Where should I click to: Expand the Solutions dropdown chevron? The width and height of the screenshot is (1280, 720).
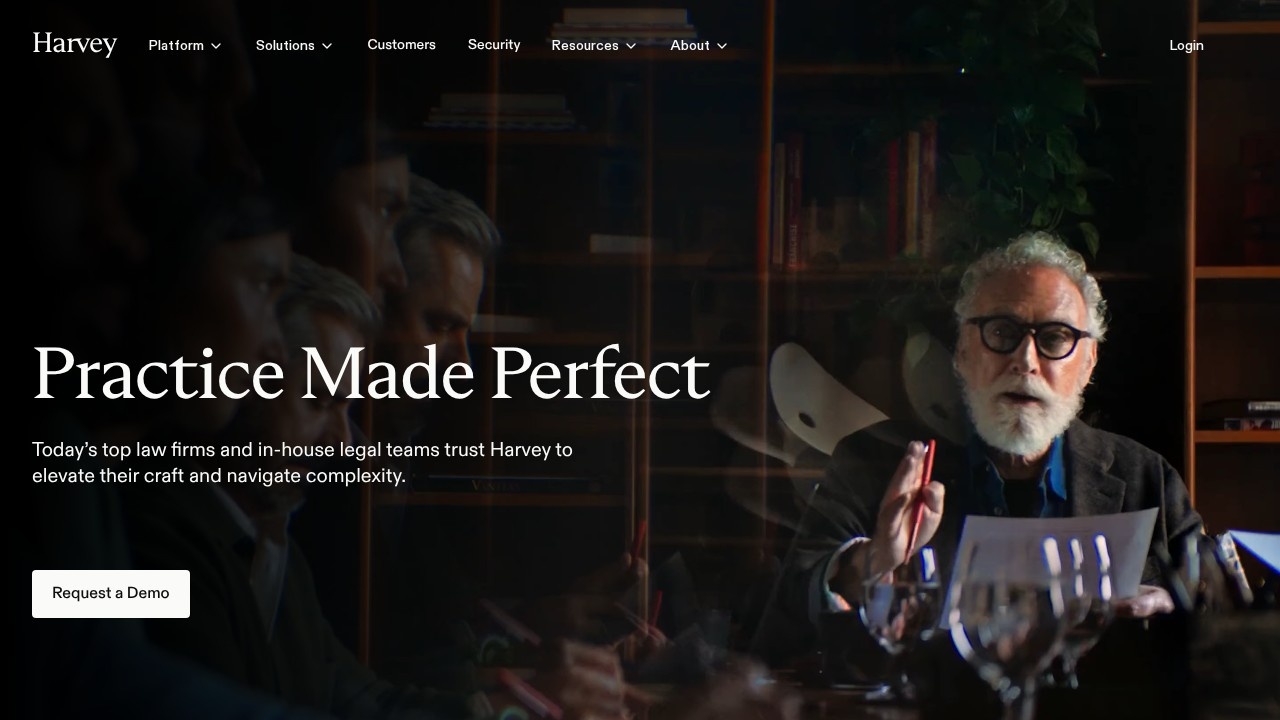[327, 46]
